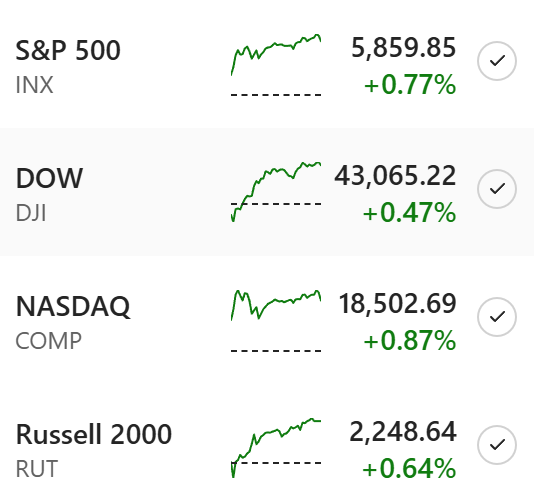Image resolution: width=534 pixels, height=499 pixels.
Task: Select the S&P 500 index name
Action: [x=68, y=50]
